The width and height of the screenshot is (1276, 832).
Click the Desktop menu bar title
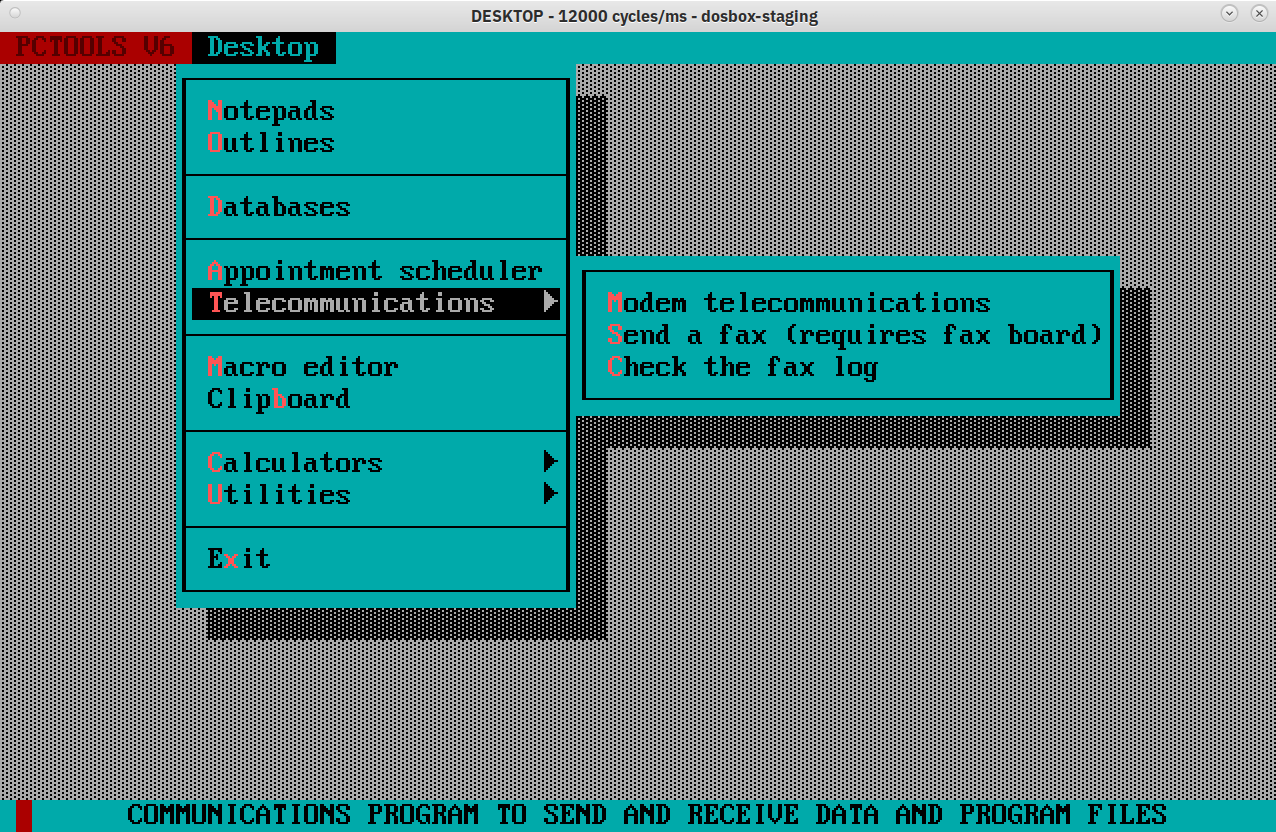tap(263, 47)
